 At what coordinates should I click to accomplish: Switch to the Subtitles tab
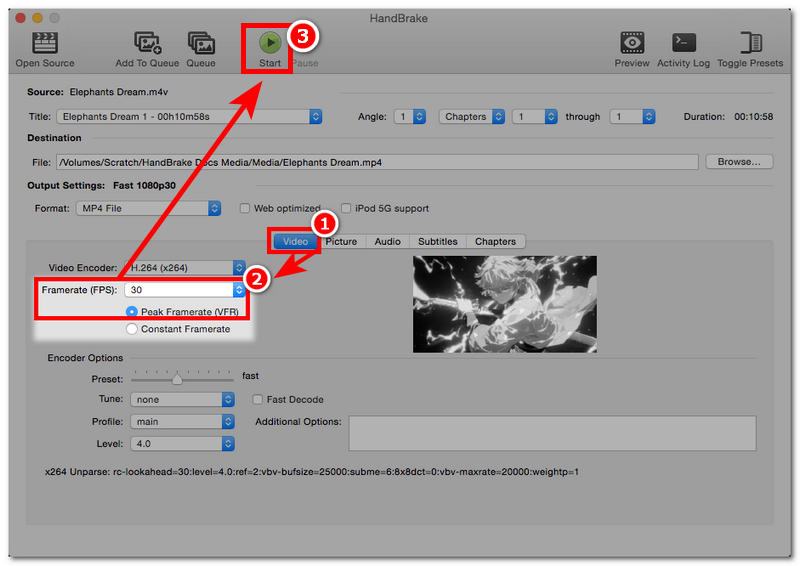438,241
